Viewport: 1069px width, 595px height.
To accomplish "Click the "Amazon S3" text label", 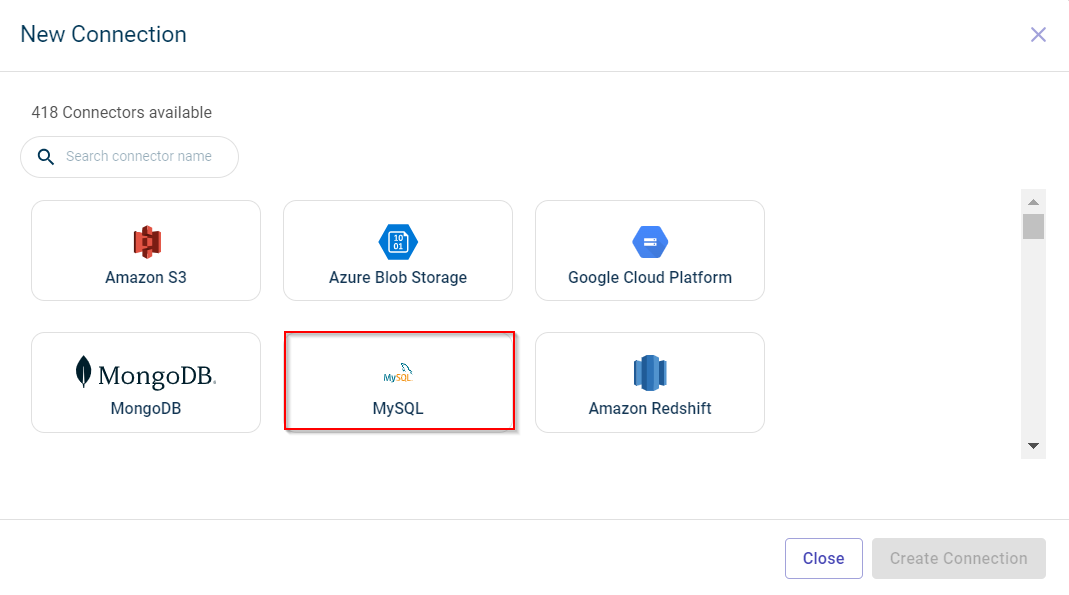I will 146,277.
